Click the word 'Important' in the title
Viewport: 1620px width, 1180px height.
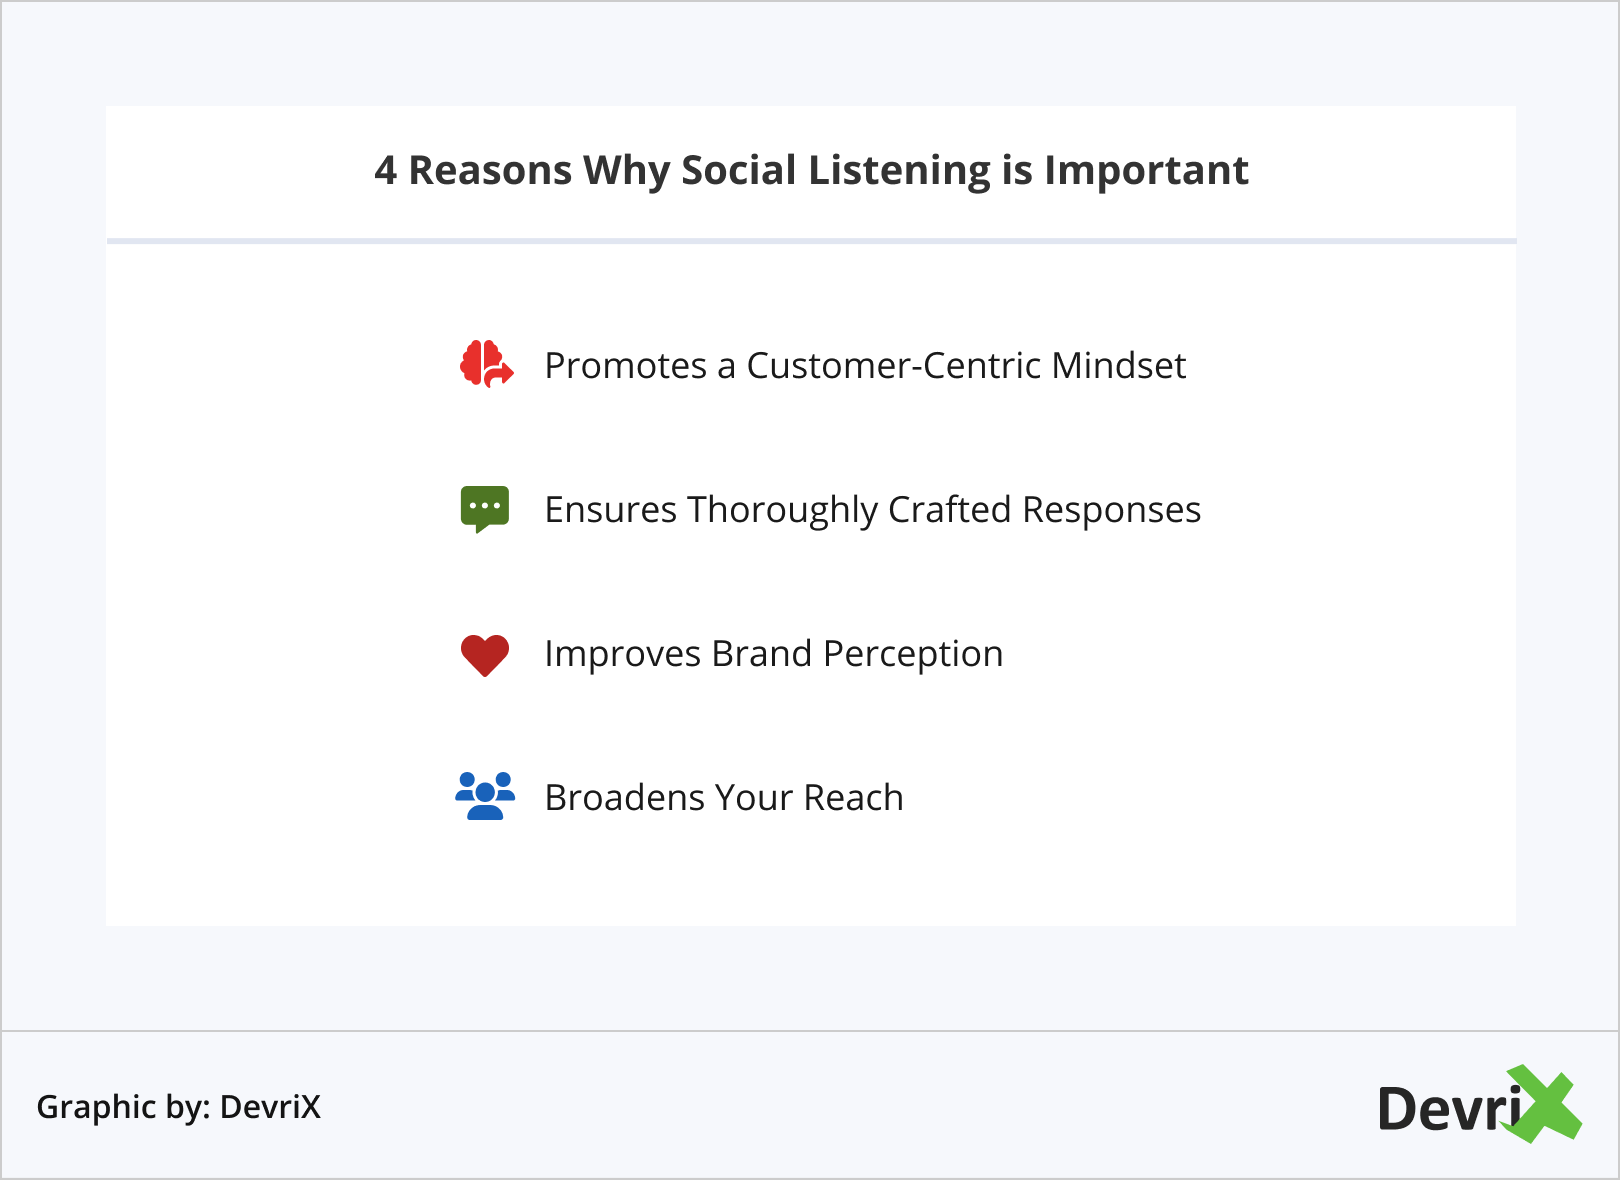coord(1146,171)
